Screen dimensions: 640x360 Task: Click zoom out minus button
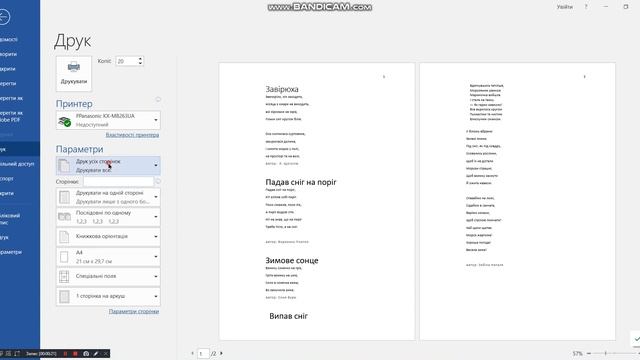589,353
